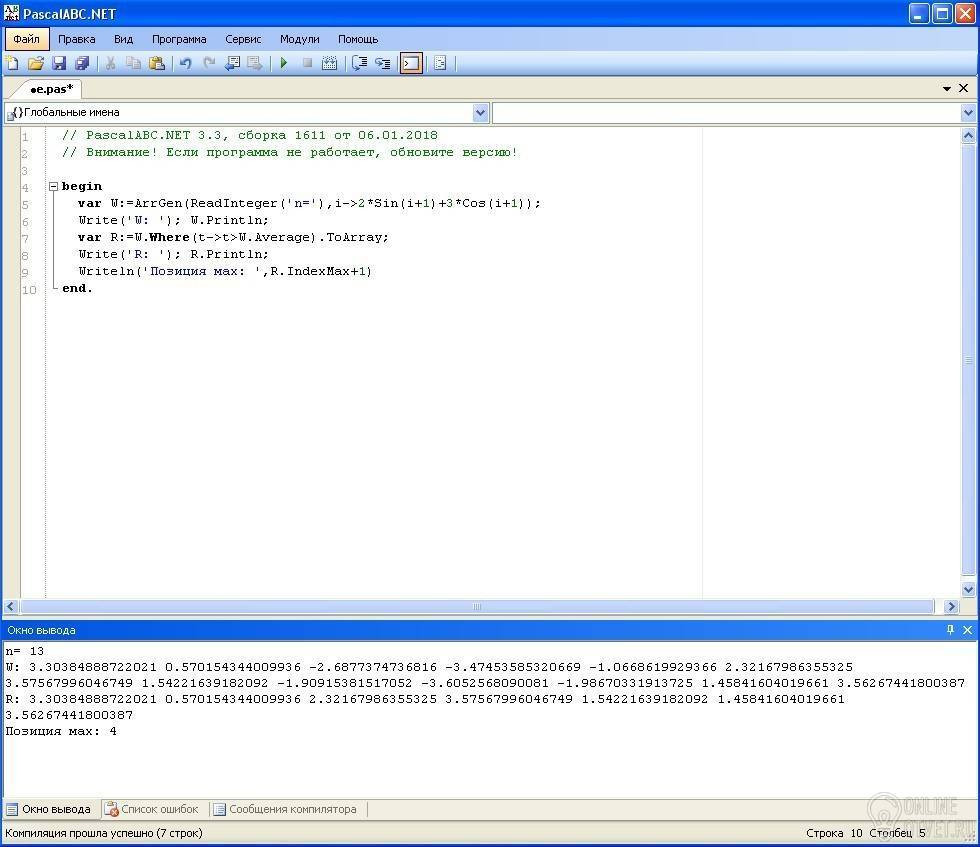
Task: Click the horizontal scroll right arrow
Action: 951,606
